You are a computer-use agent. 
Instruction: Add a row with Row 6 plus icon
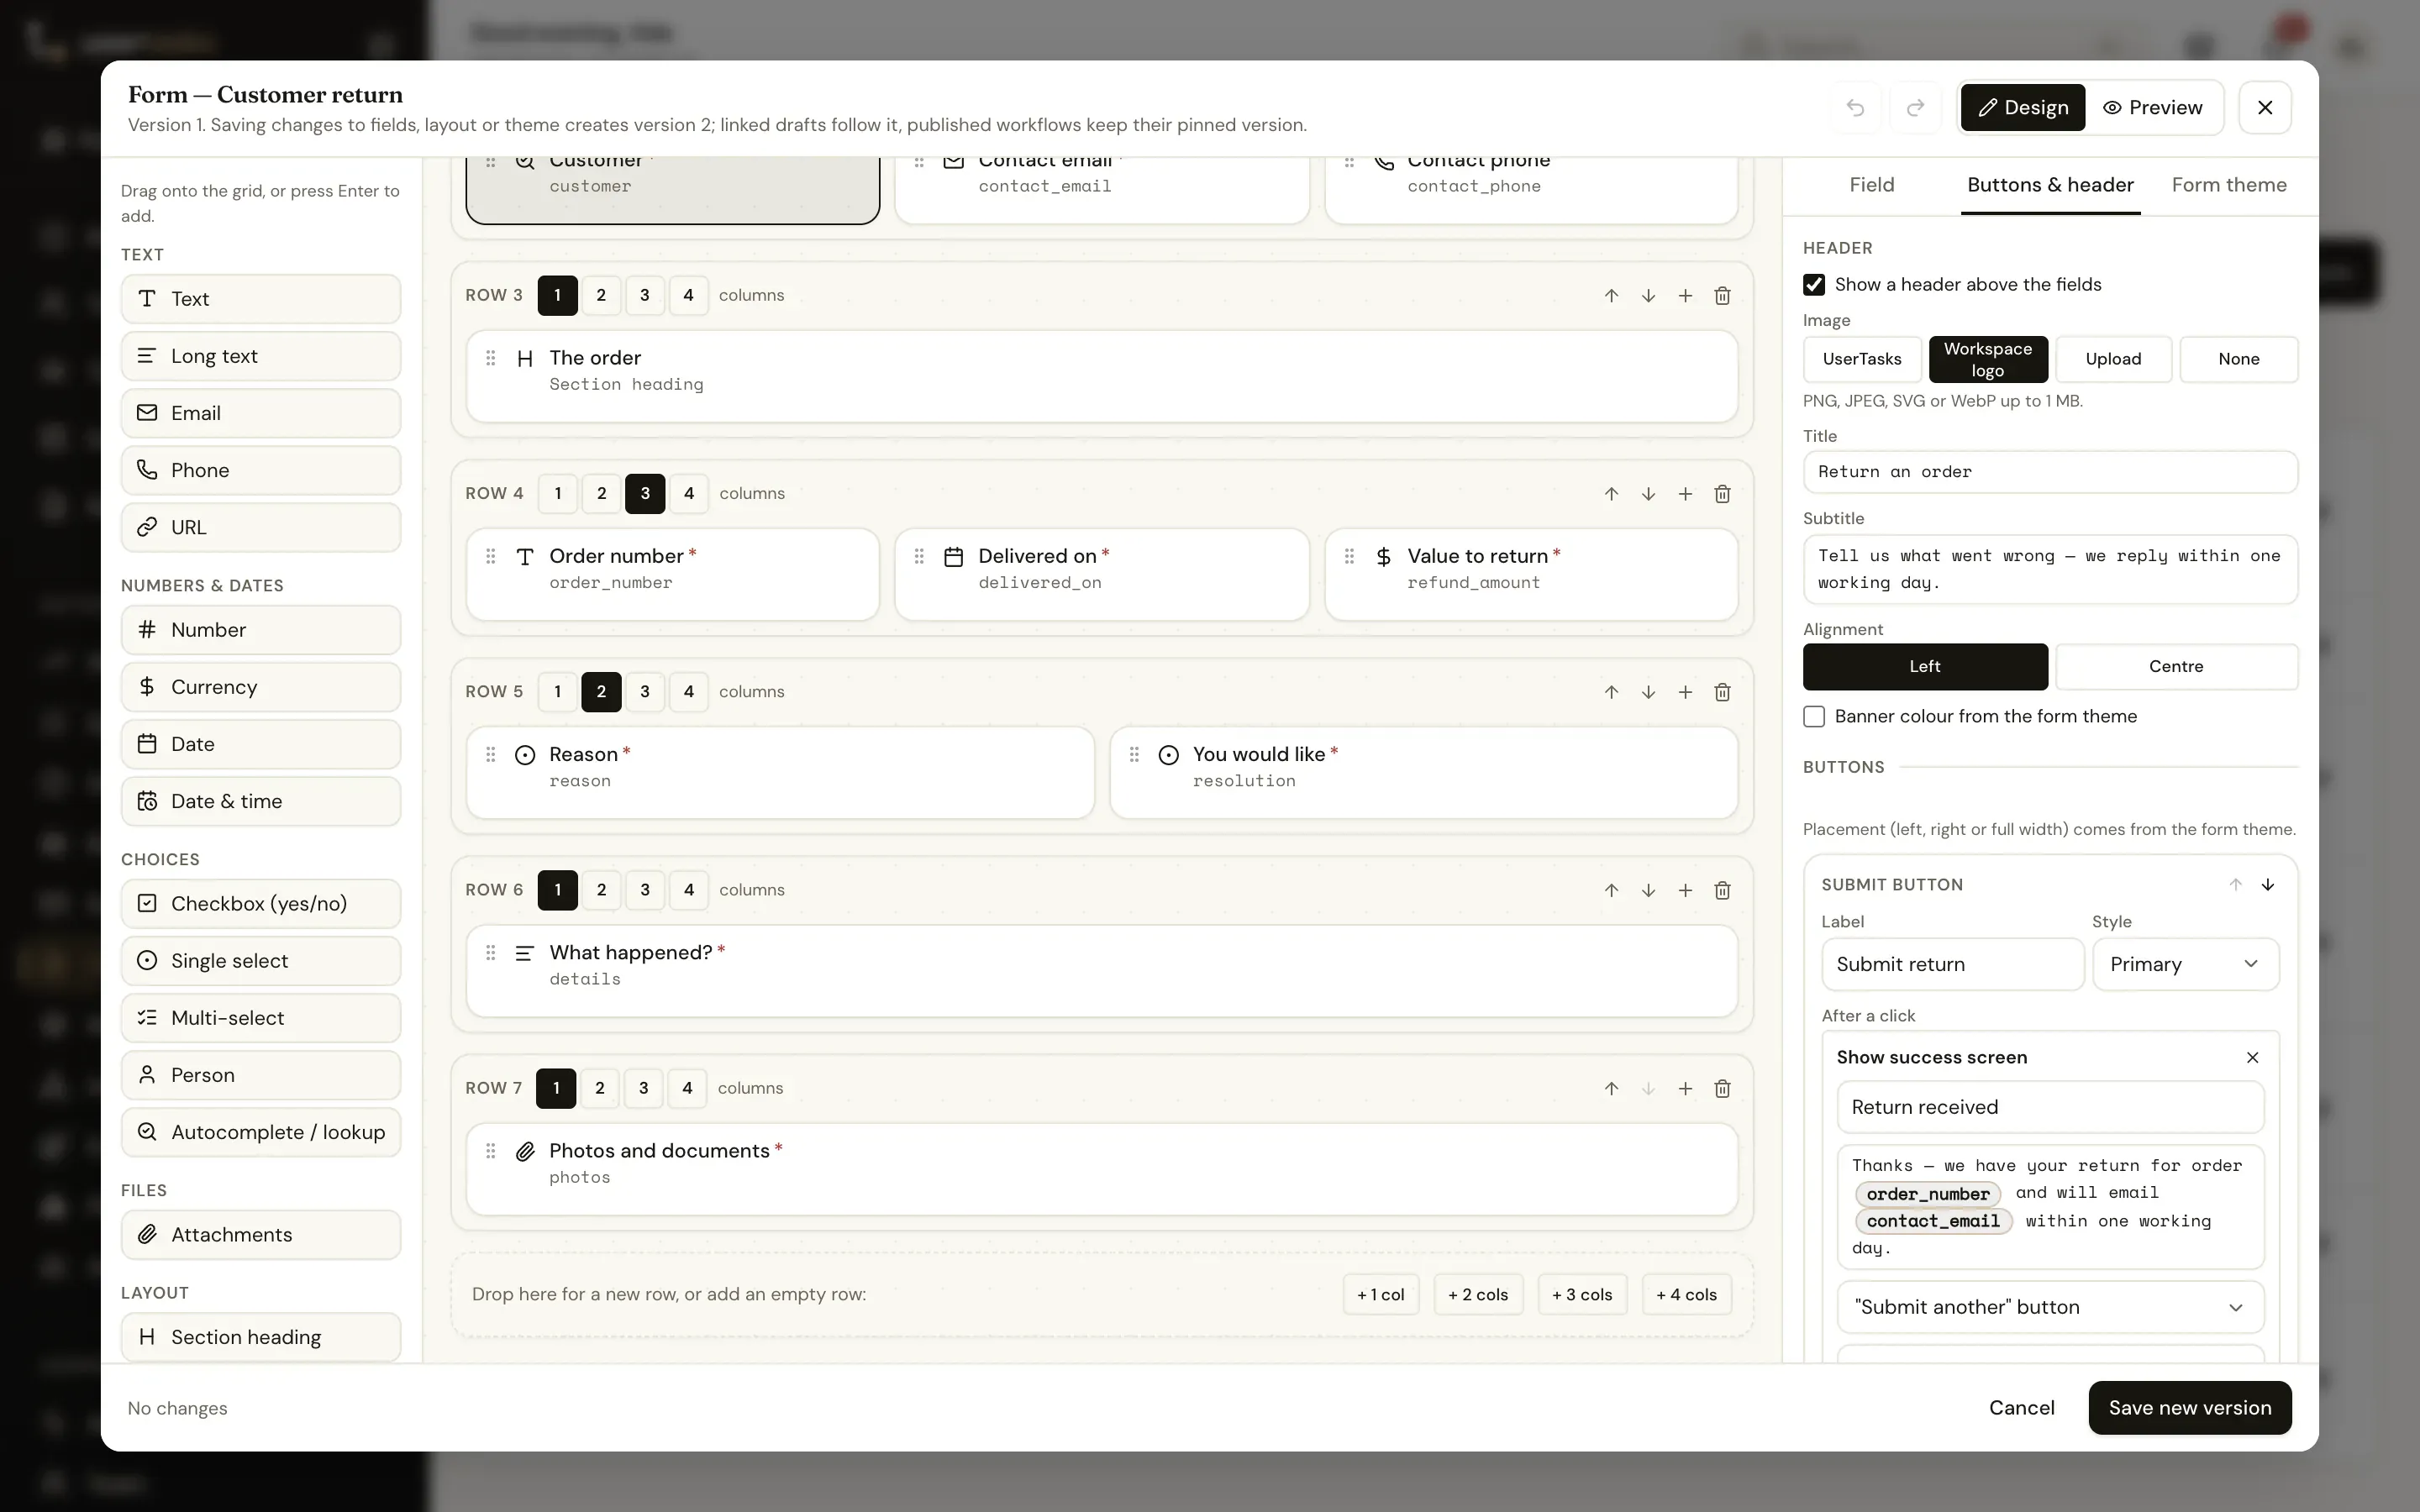pyautogui.click(x=1685, y=890)
